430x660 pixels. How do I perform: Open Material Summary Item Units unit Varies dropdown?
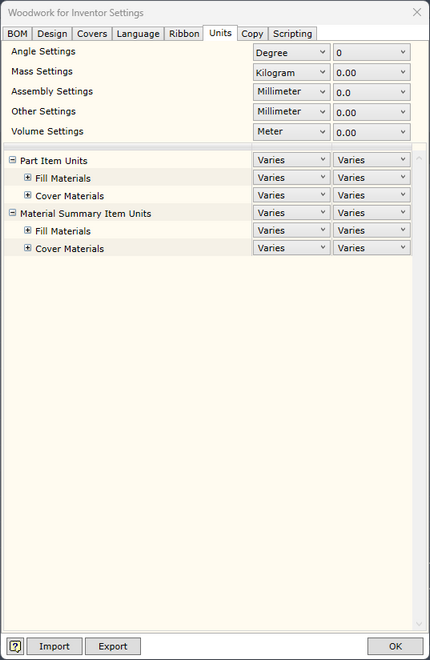tap(292, 213)
